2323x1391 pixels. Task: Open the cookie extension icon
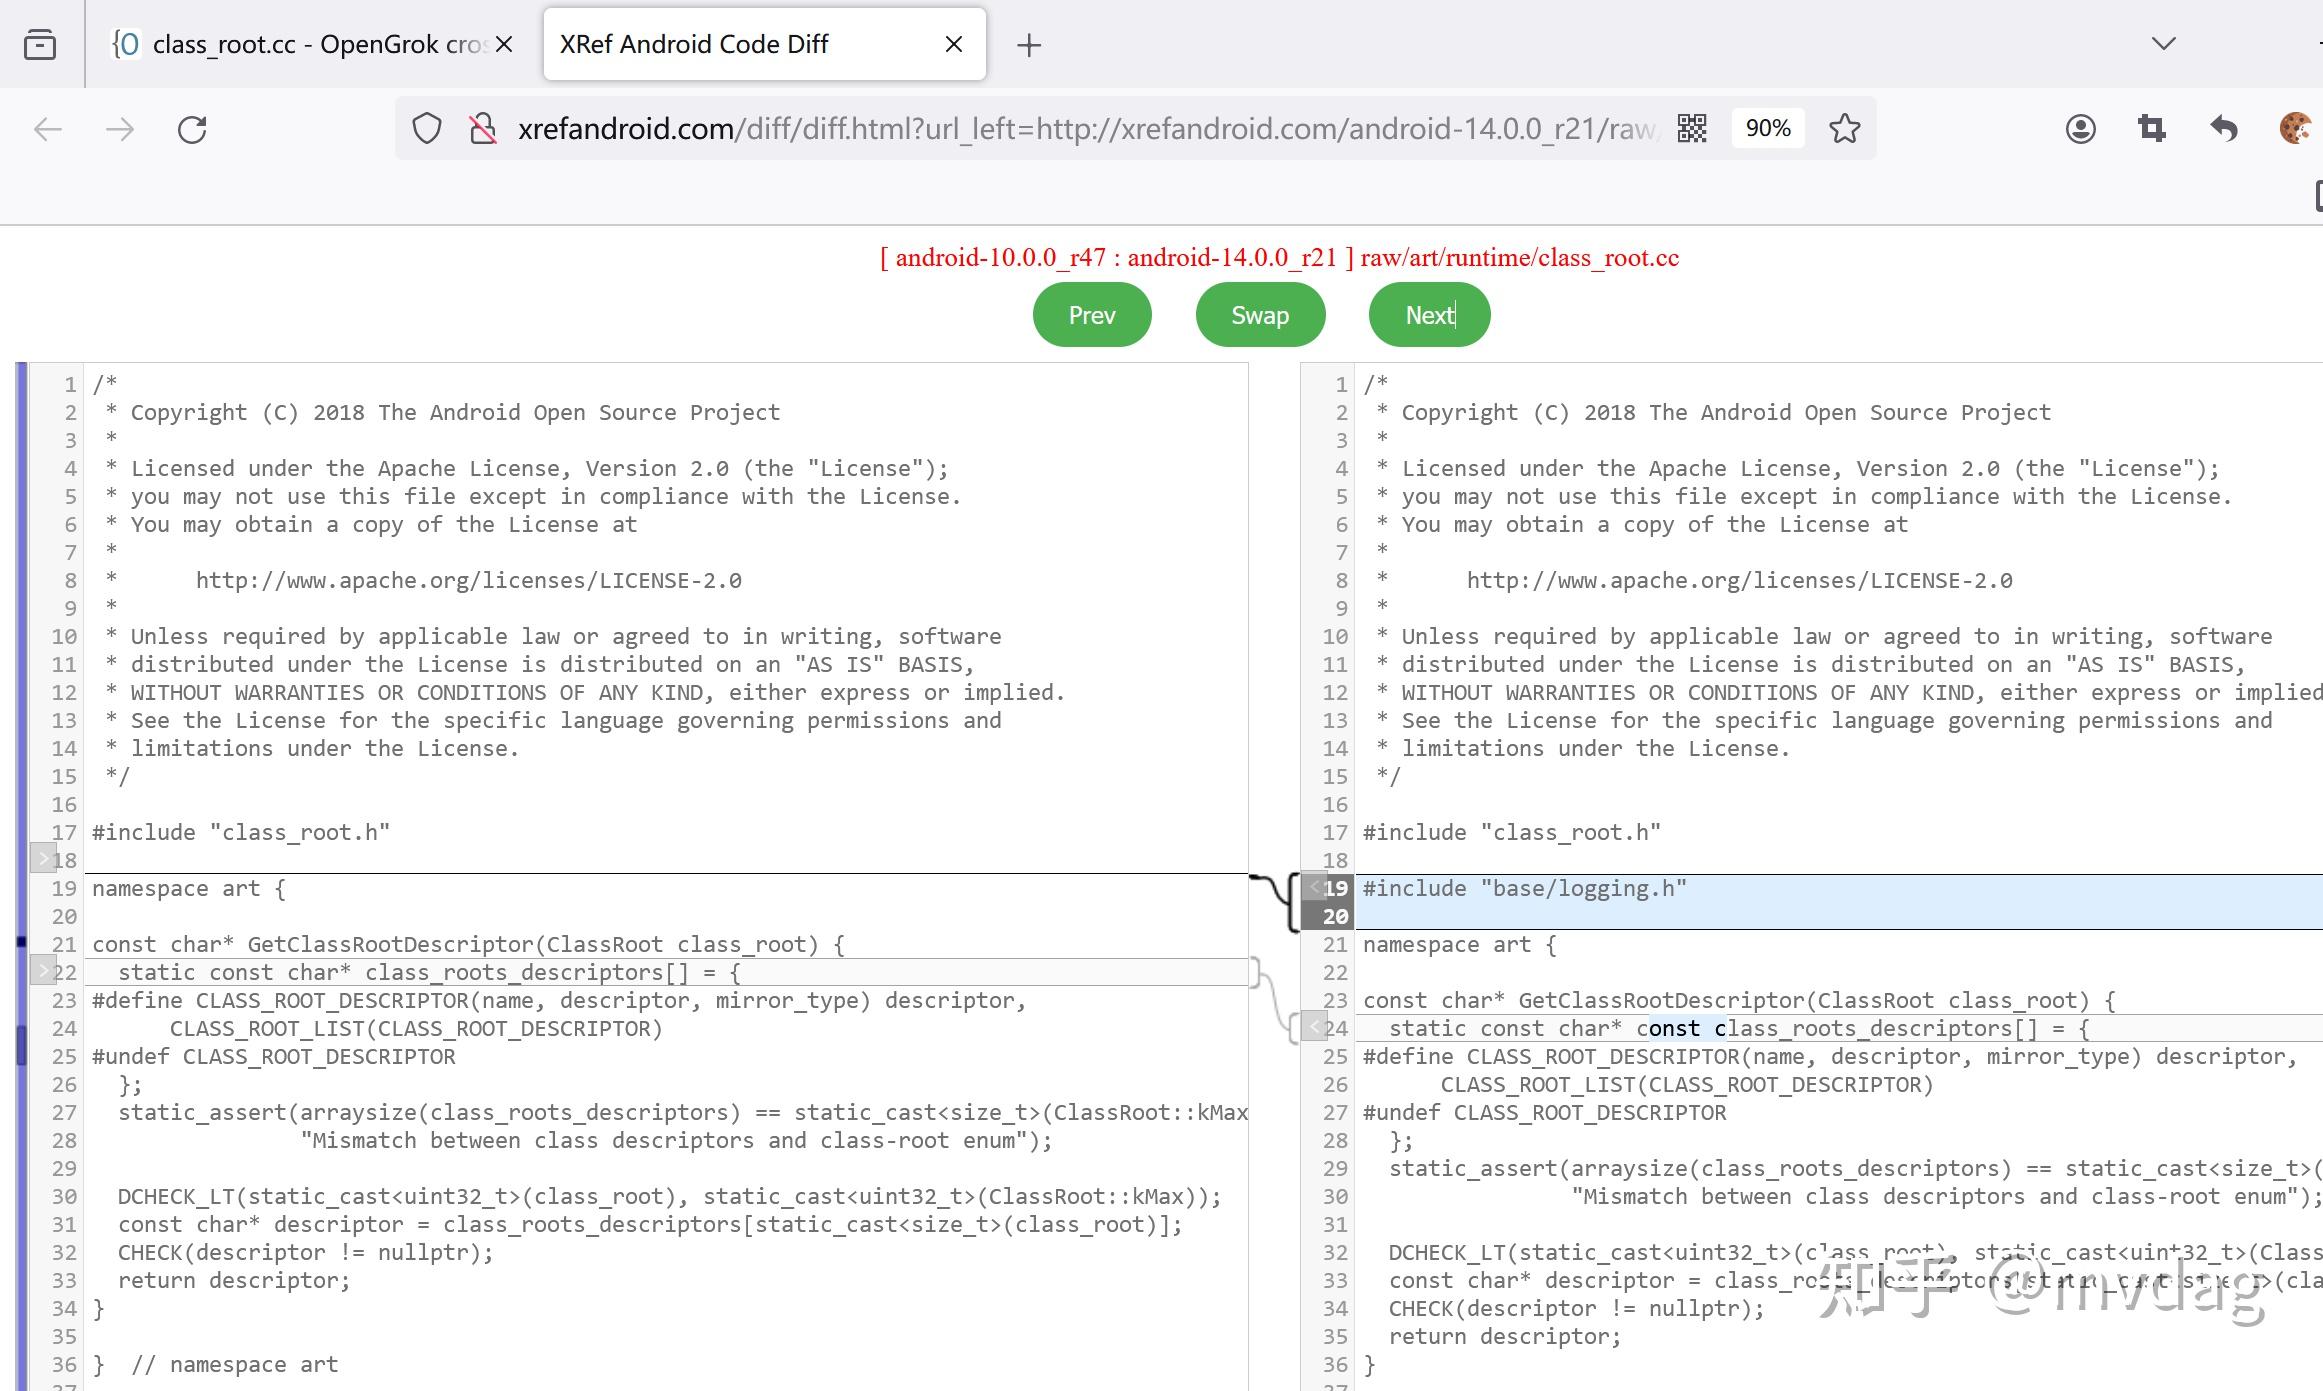pyautogui.click(x=2294, y=129)
